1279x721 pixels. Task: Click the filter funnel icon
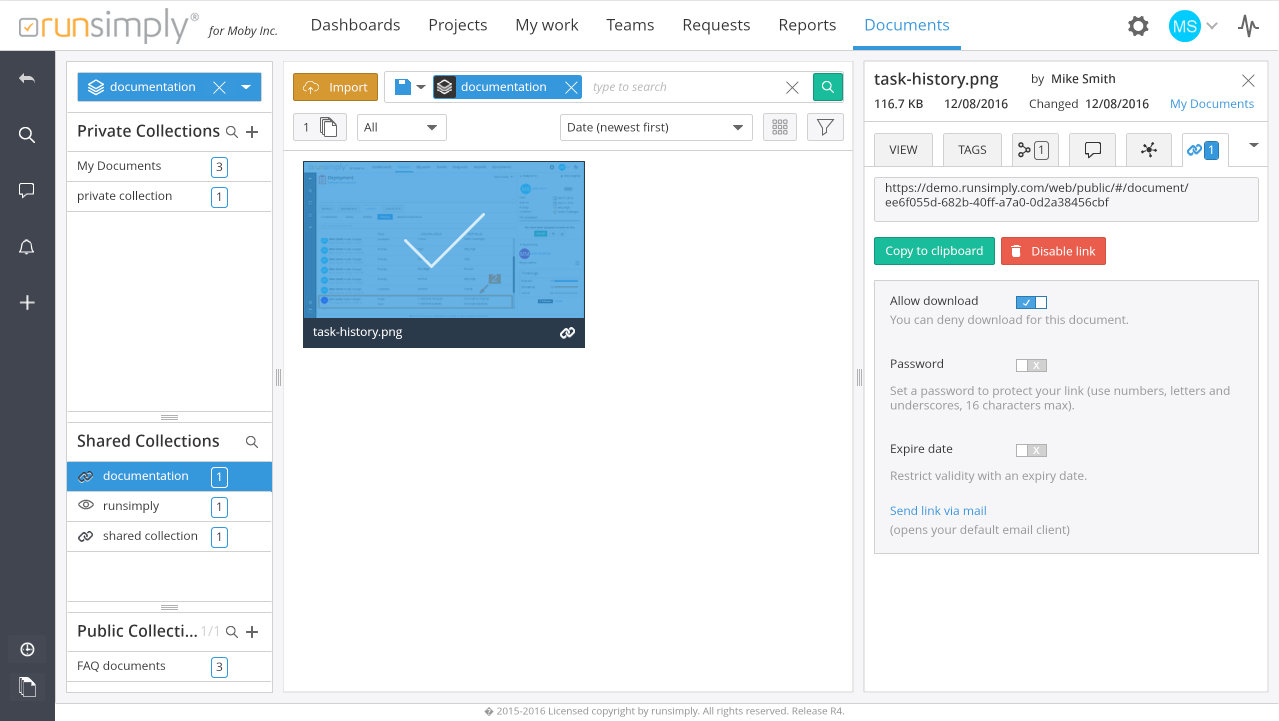825,127
